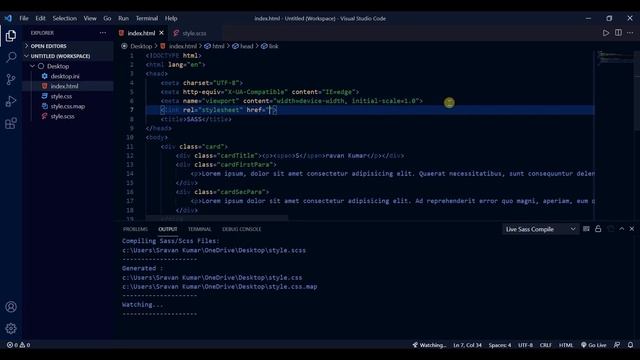Click Desktop in the breadcrumb

click(141, 46)
